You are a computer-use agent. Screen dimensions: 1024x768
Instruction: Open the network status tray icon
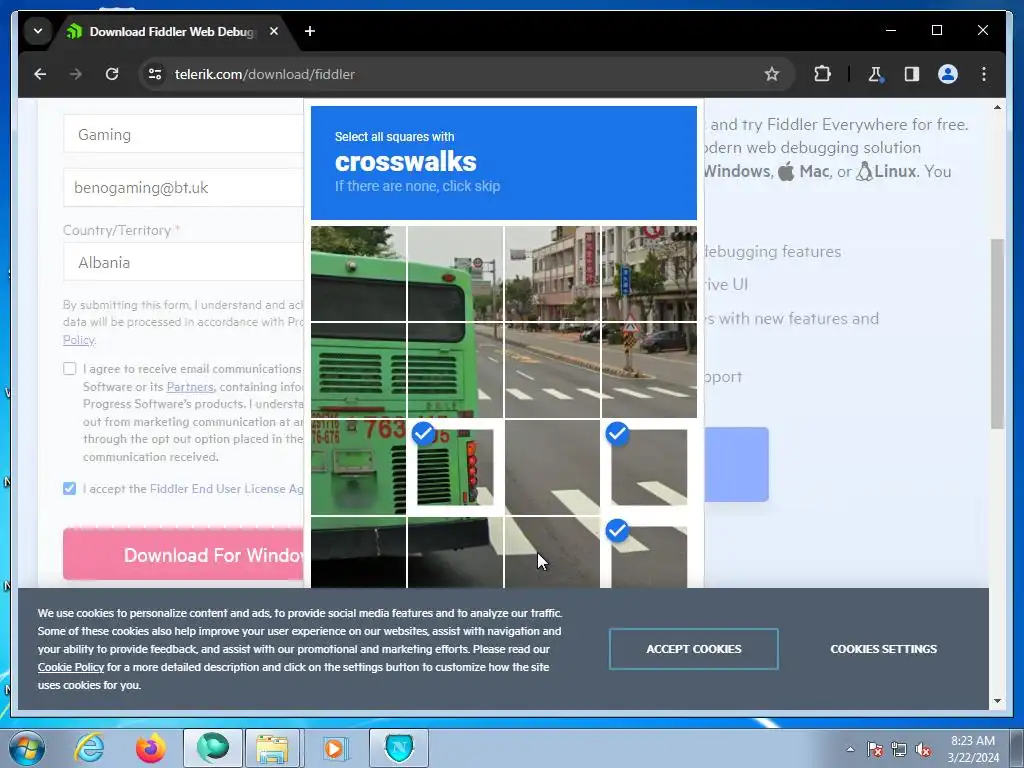click(x=899, y=749)
